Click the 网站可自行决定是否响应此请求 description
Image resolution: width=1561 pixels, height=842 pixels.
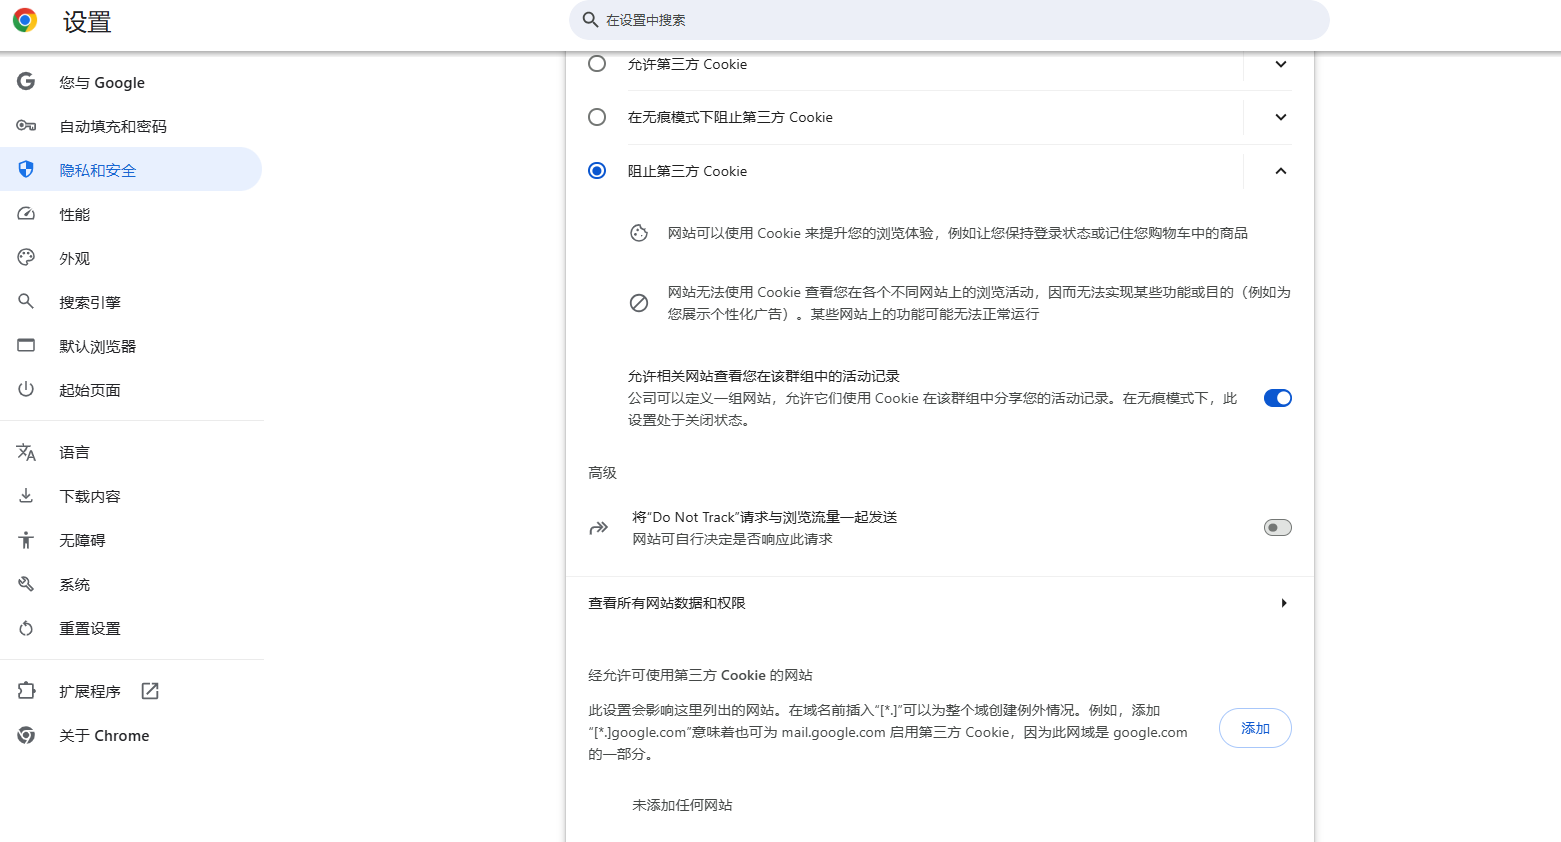coord(732,539)
